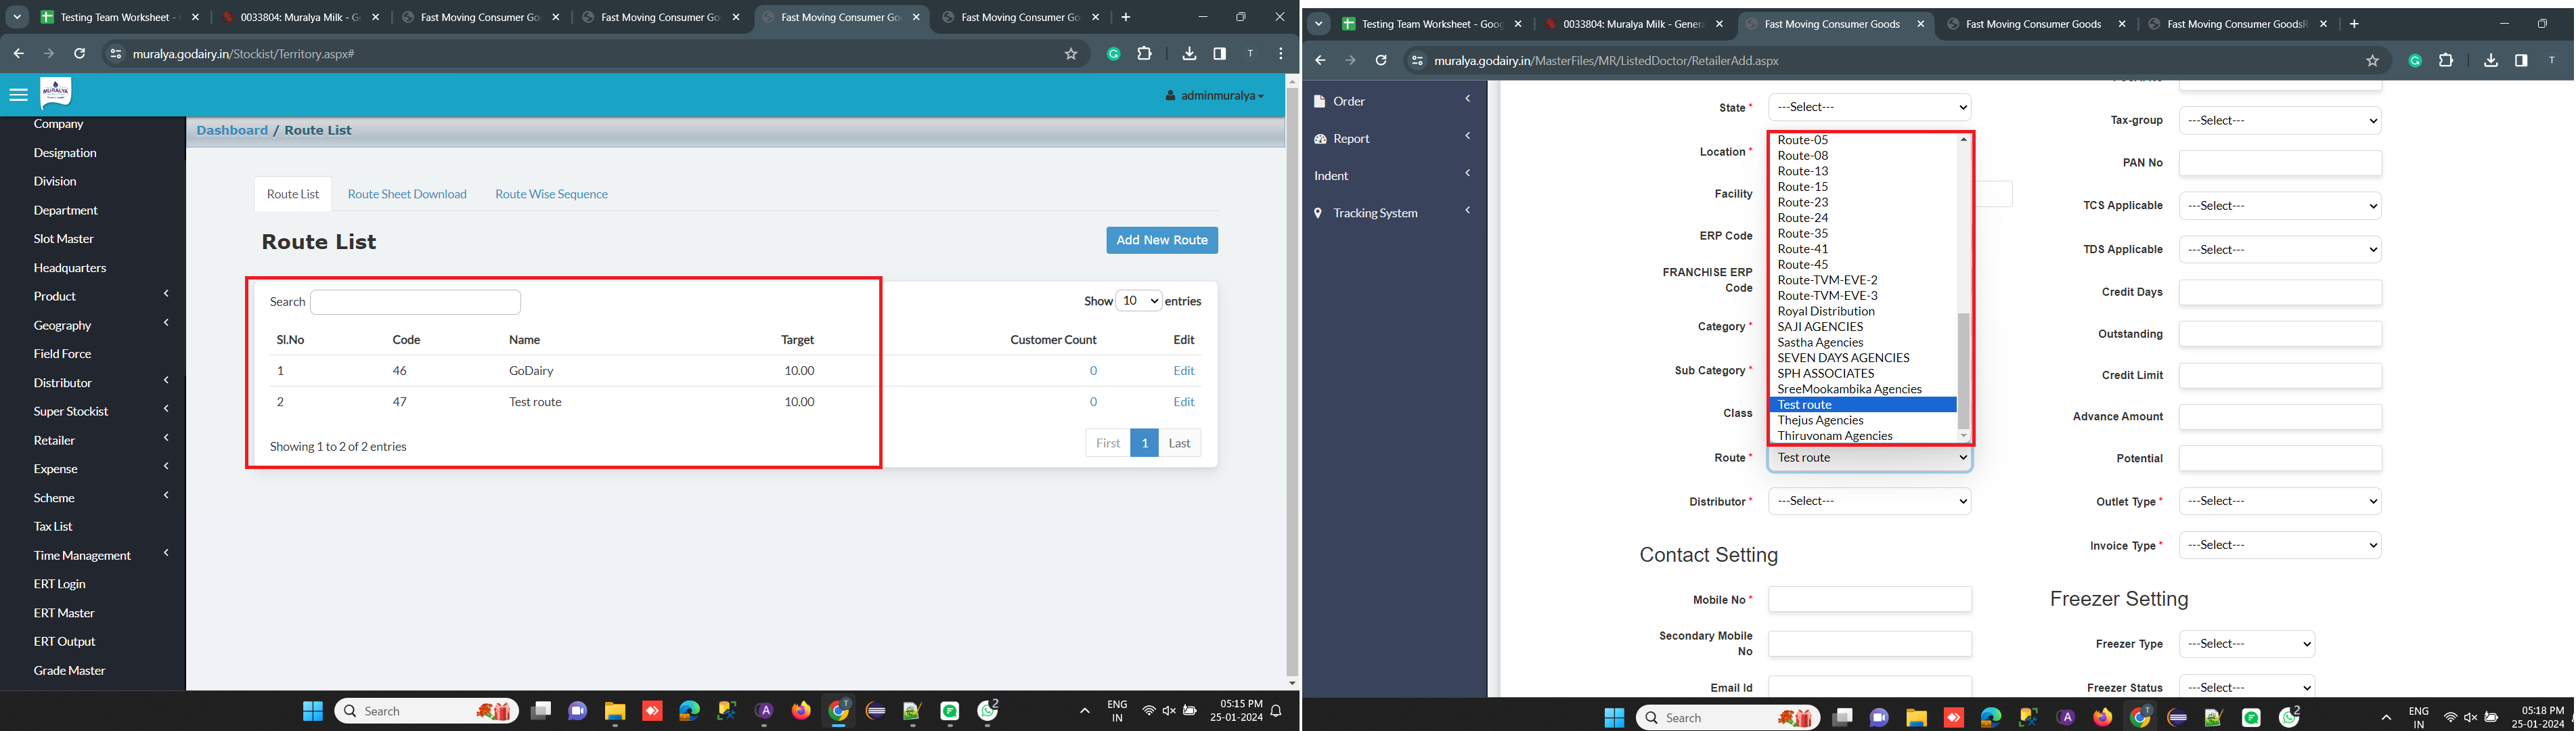Click the Tracking System sidebar item

[x=1375, y=213]
